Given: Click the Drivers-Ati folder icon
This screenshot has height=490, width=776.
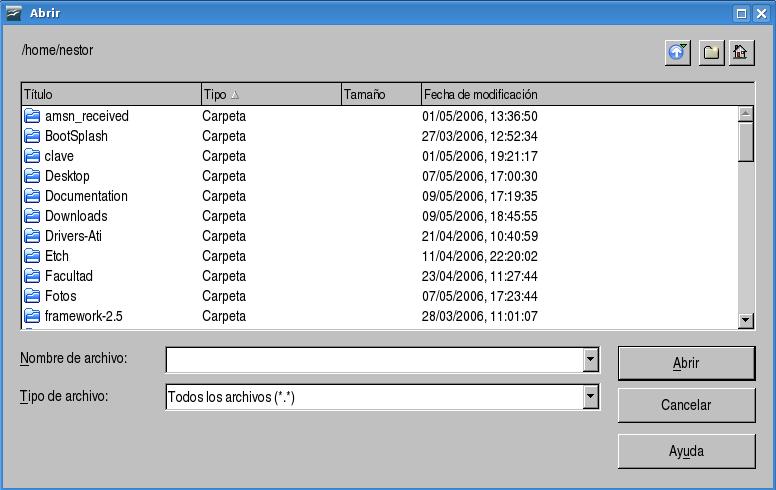Looking at the screenshot, I should tap(31, 236).
